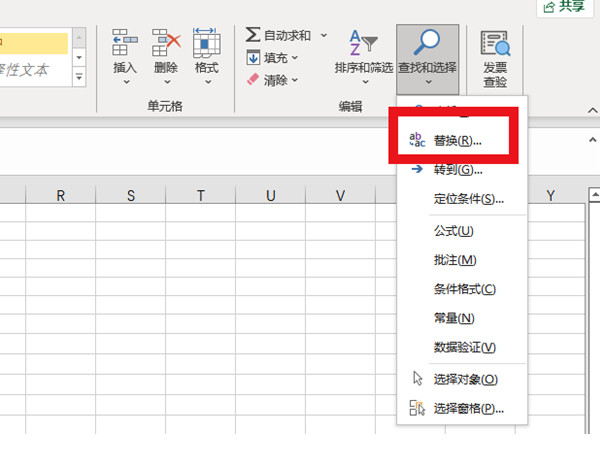Click the Insert cells (插入) icon
This screenshot has width=600, height=450.
[125, 43]
